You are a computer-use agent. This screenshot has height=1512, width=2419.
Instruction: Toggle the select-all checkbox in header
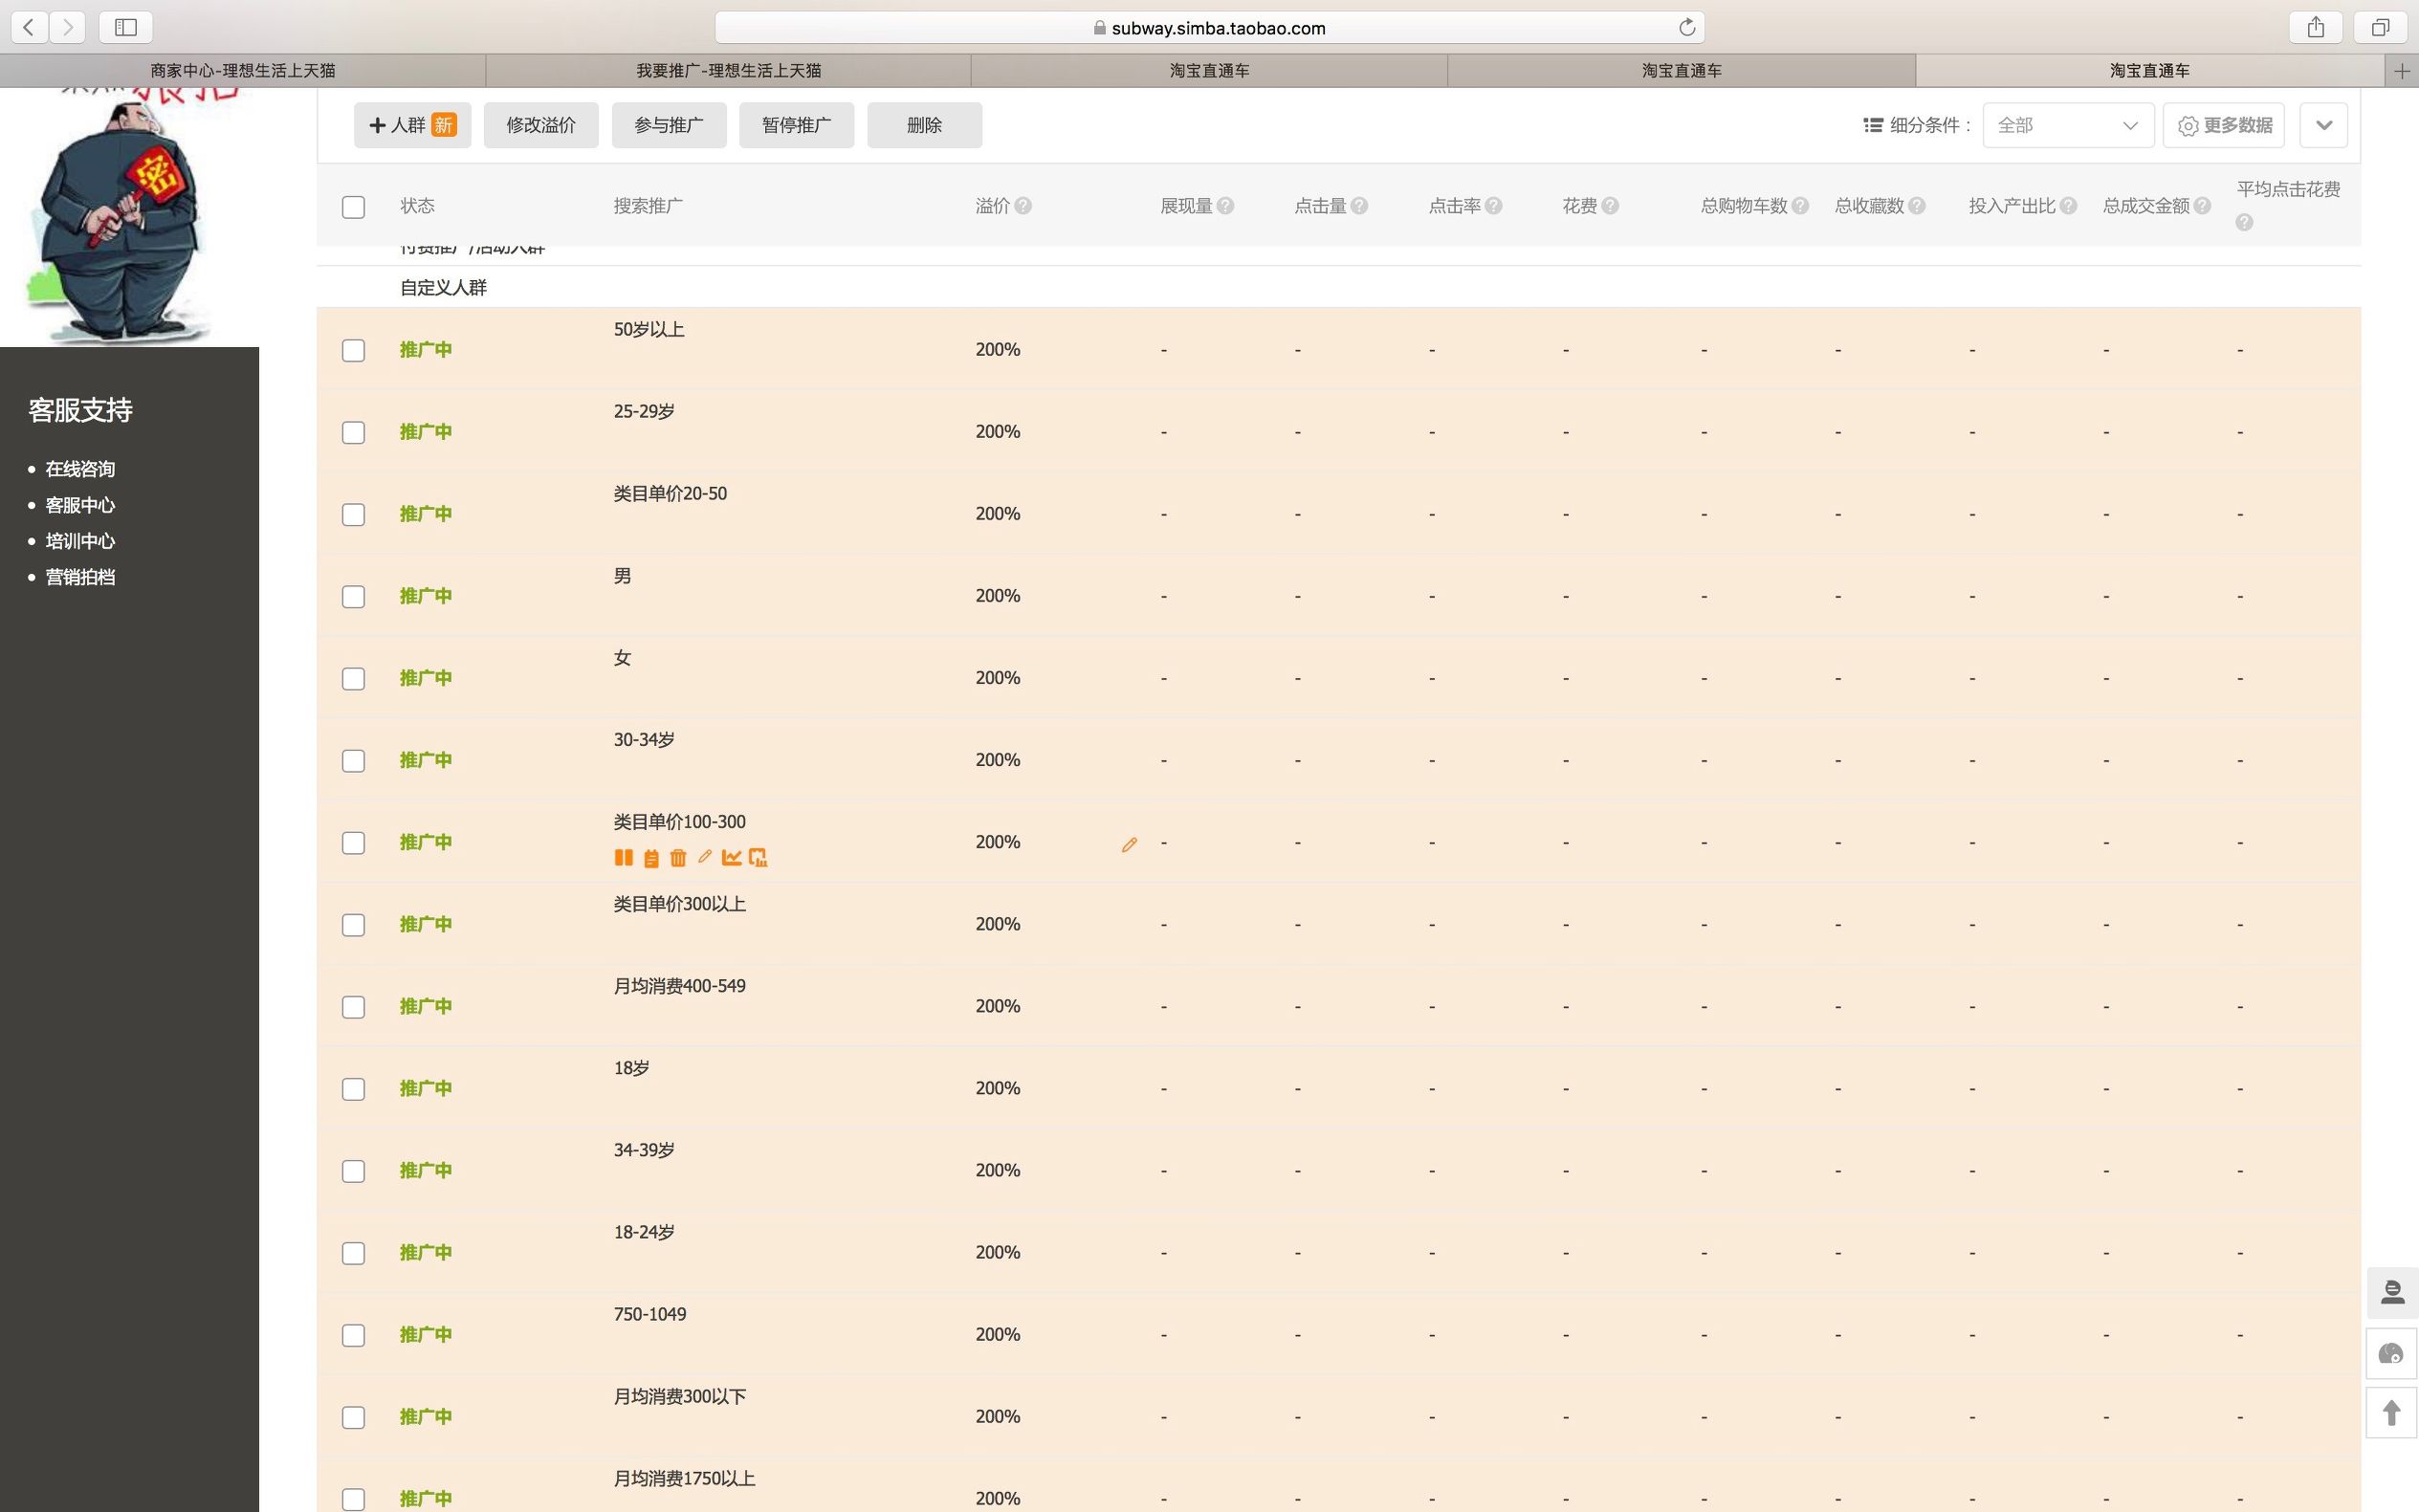click(x=353, y=207)
